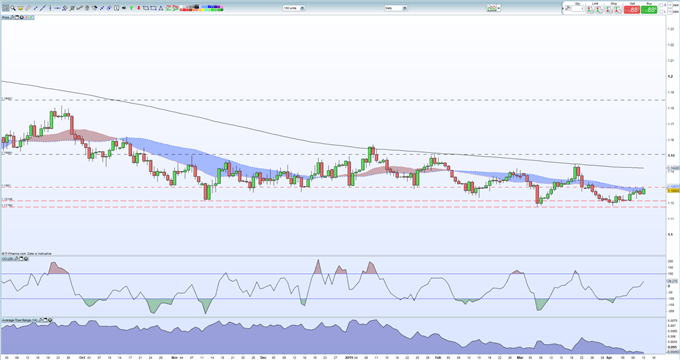Open the chart style dropdown arrow
Screen dimensions: 680x360
(499, 8)
